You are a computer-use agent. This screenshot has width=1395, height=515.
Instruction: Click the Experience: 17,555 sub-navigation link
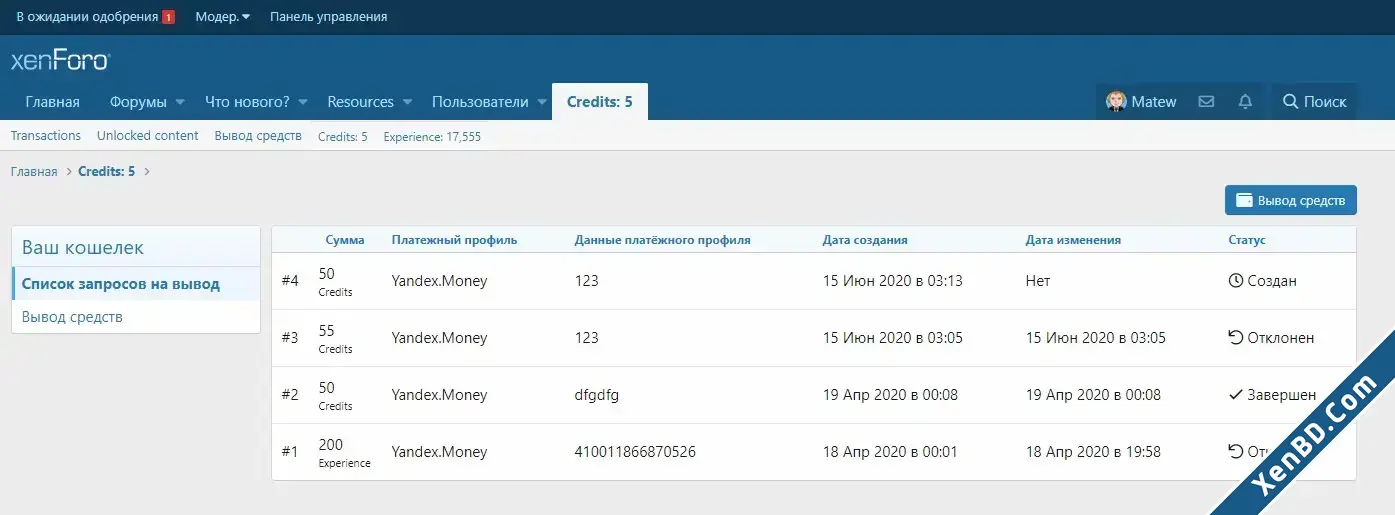pyautogui.click(x=432, y=137)
